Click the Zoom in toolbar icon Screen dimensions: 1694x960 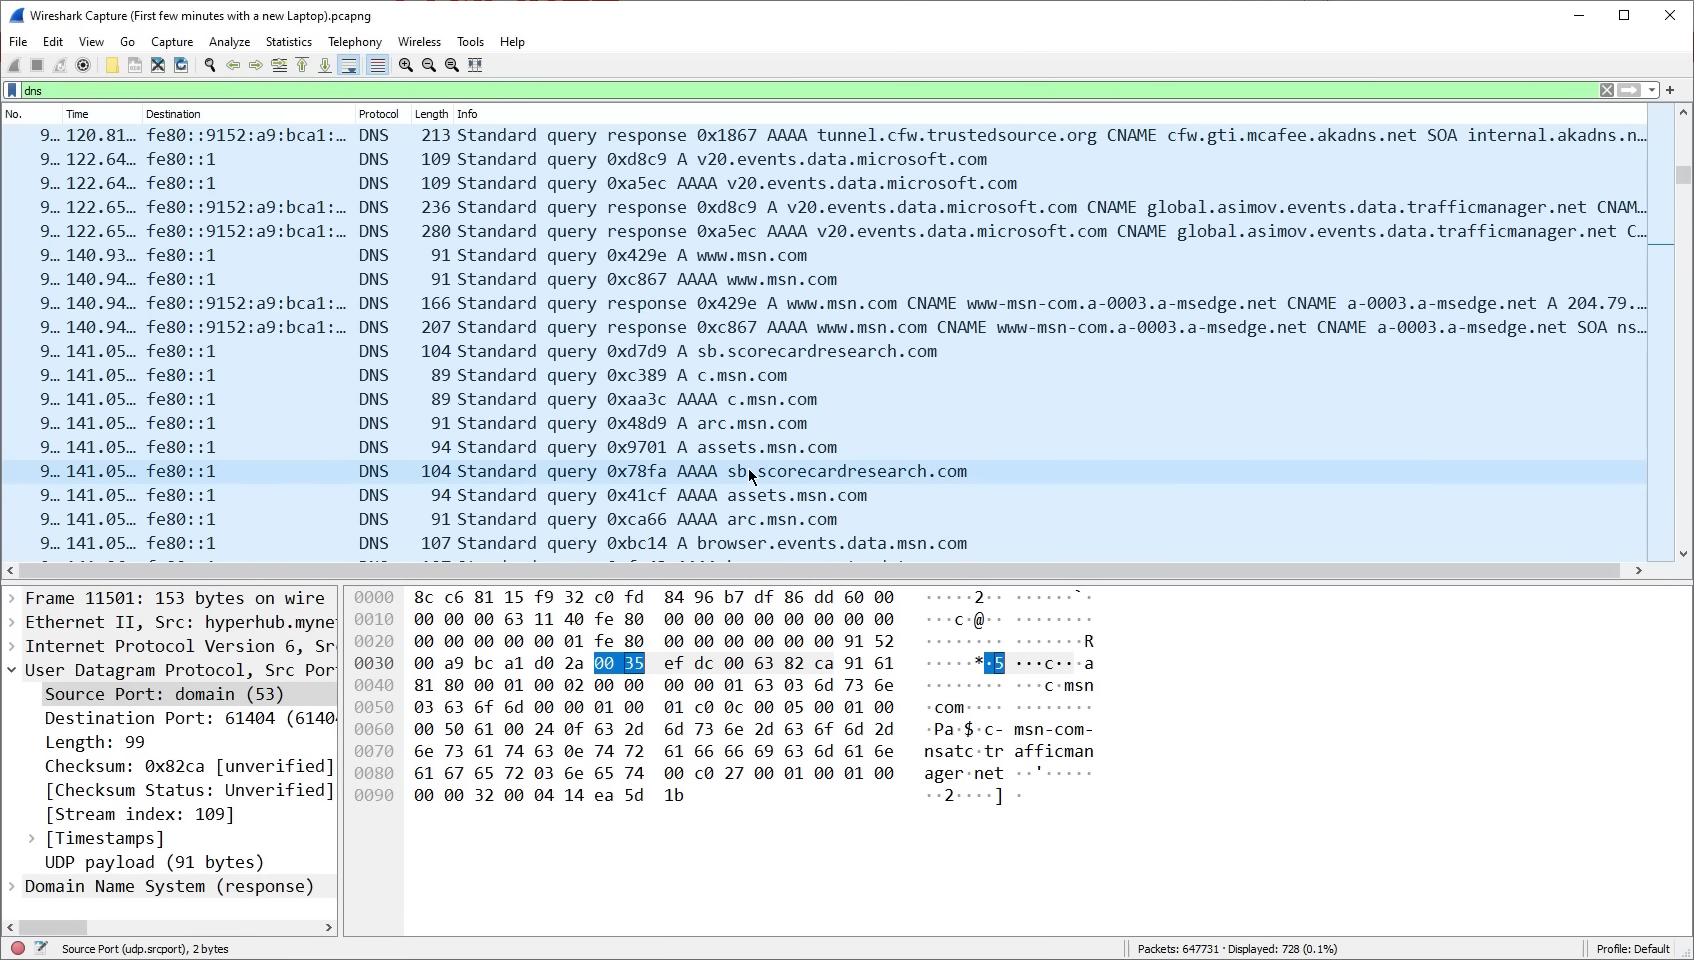[406, 65]
